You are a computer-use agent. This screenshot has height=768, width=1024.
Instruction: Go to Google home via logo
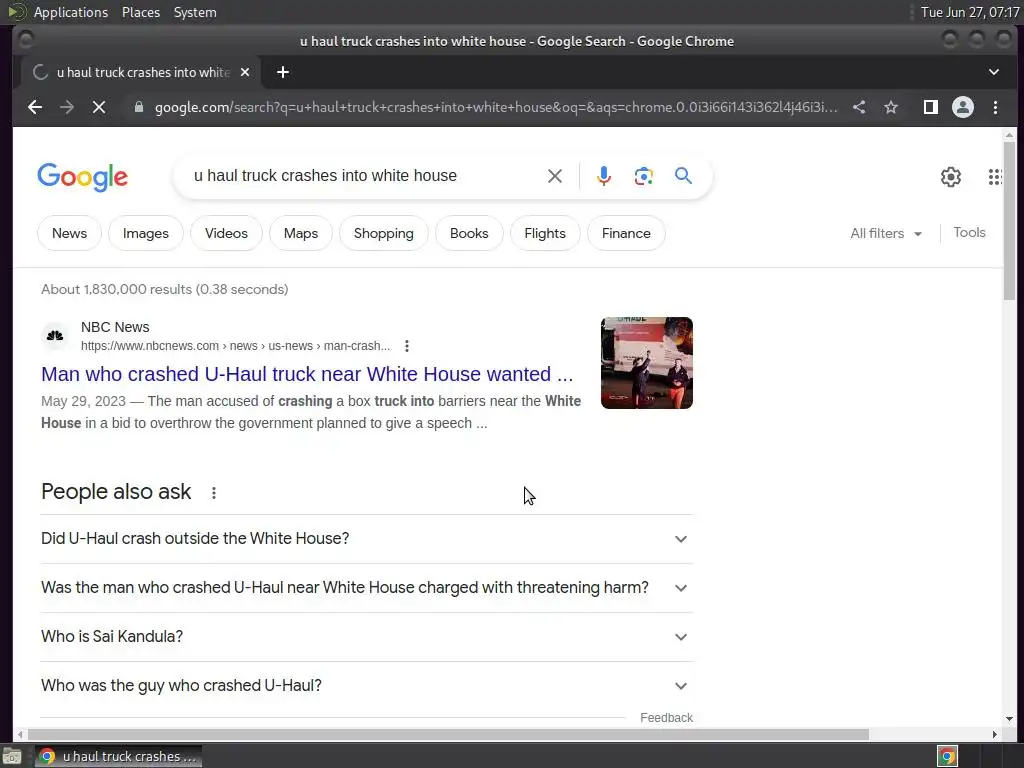(83, 177)
